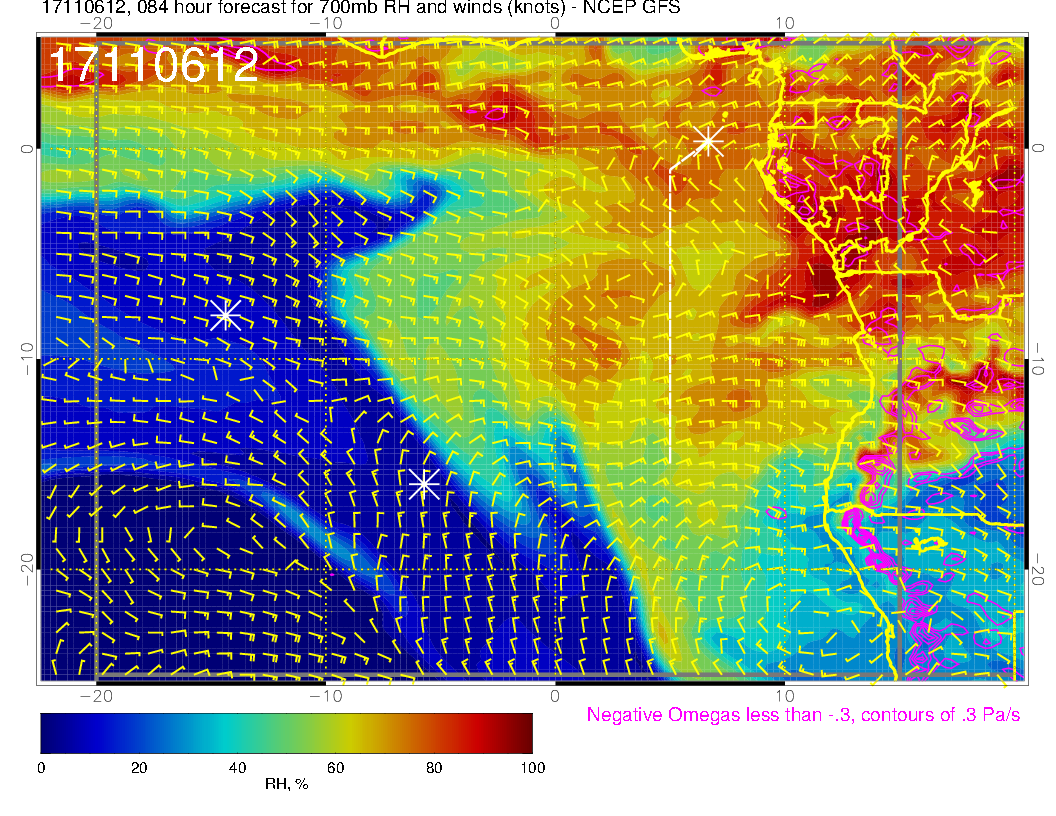Click the '60' tick label on the color bar
The width and height of the screenshot is (1056, 816).
point(335,768)
